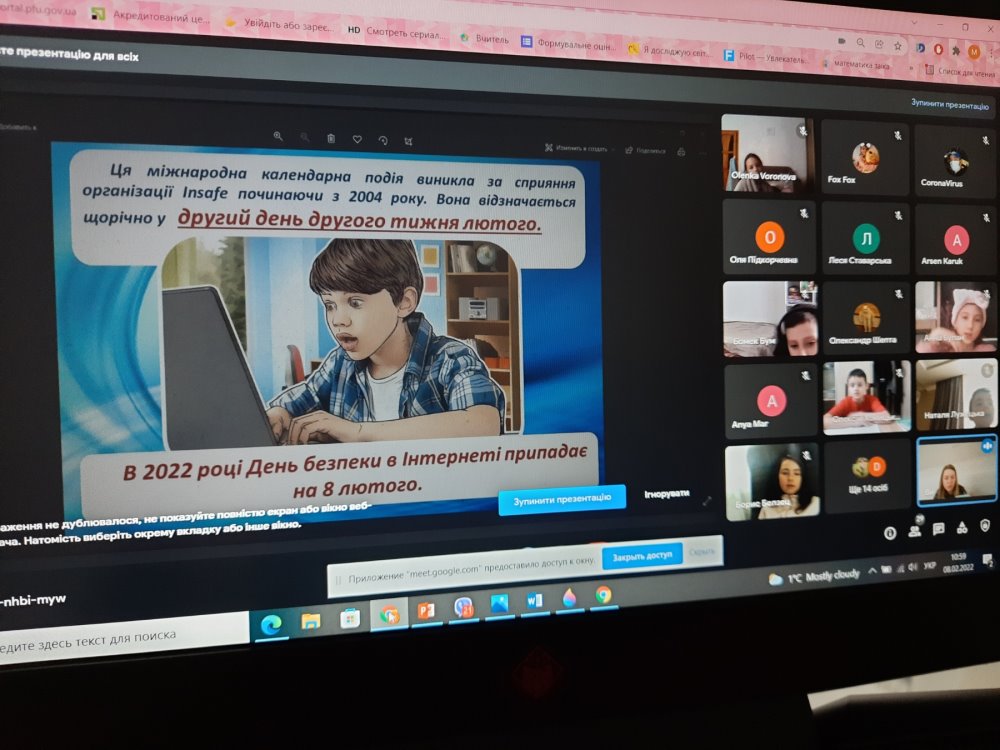Open the Chrome profile avatar
The width and height of the screenshot is (1000, 750).
coord(974,52)
